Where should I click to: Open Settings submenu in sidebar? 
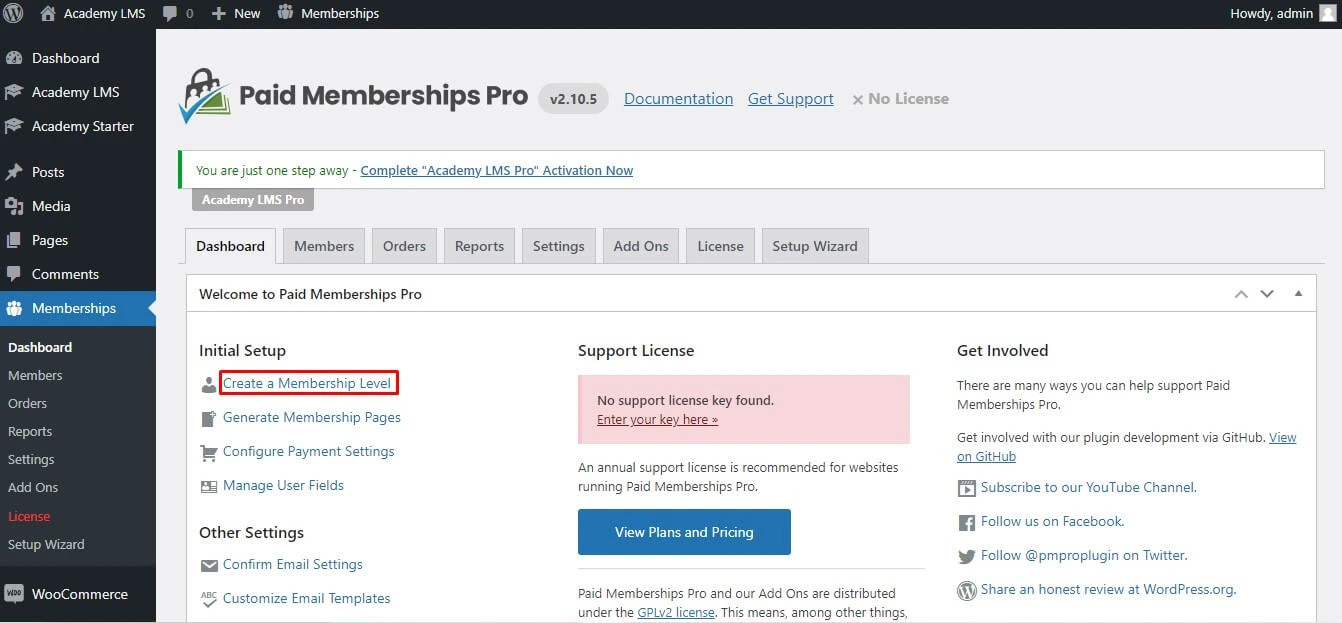[31, 459]
